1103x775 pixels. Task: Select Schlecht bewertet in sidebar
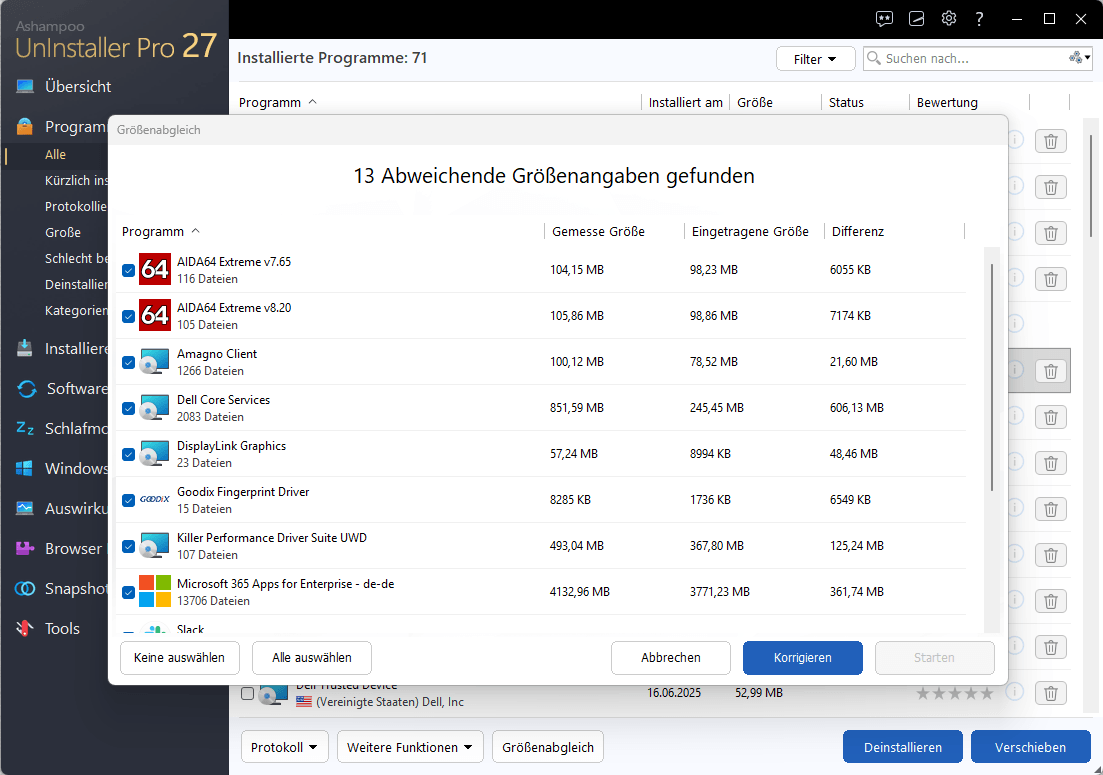pyautogui.click(x=76, y=258)
